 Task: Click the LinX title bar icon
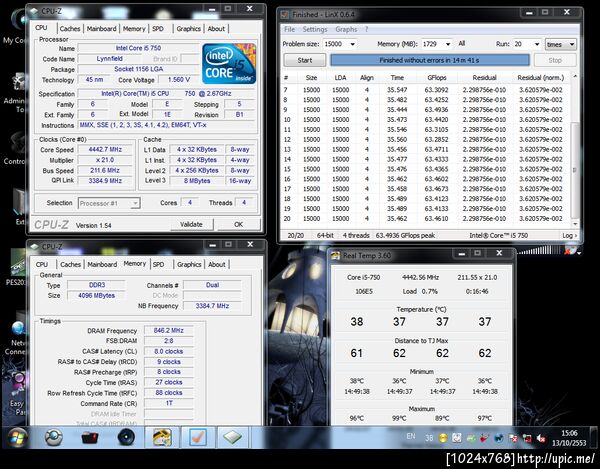coord(285,15)
